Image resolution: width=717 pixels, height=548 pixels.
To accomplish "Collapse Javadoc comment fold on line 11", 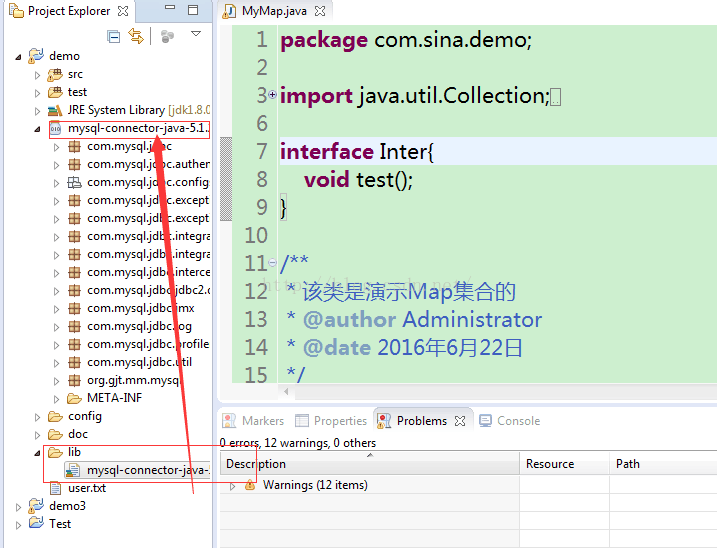I will click(273, 263).
